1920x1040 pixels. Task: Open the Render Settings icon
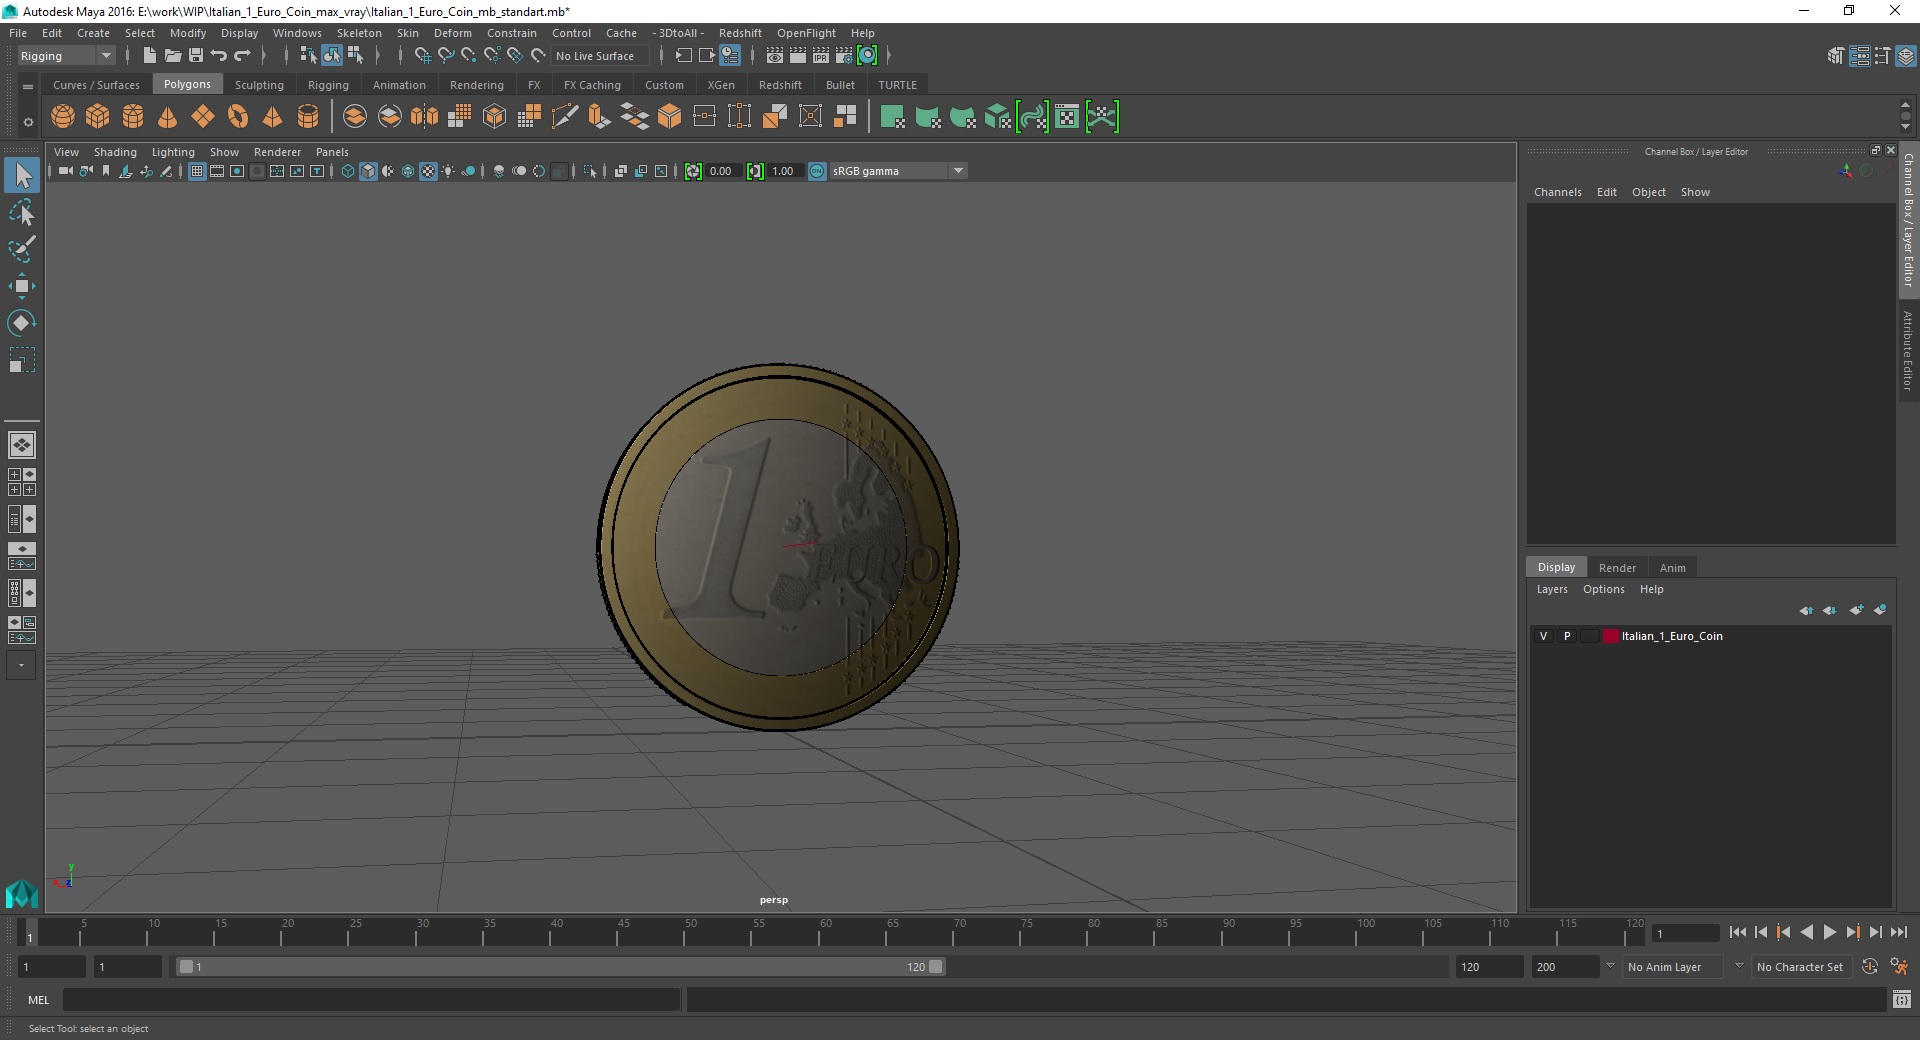pyautogui.click(x=844, y=56)
